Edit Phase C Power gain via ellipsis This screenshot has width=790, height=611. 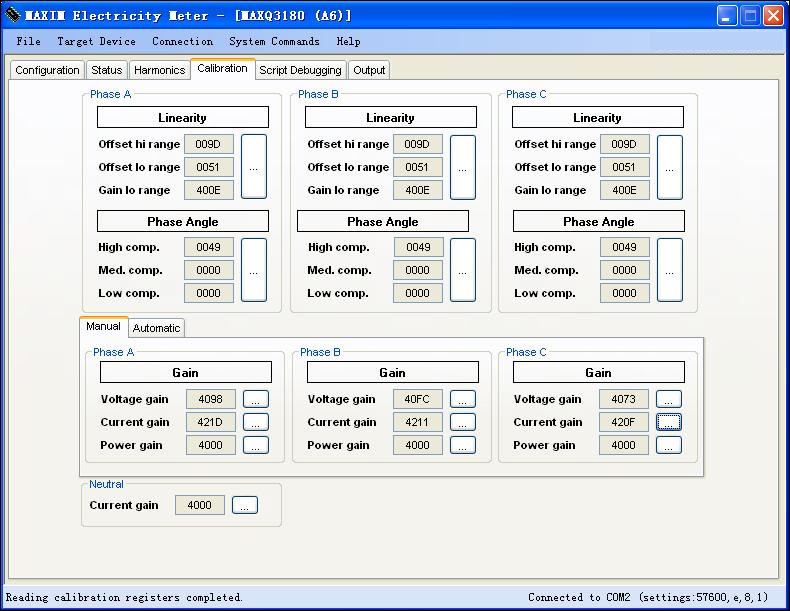(x=668, y=445)
